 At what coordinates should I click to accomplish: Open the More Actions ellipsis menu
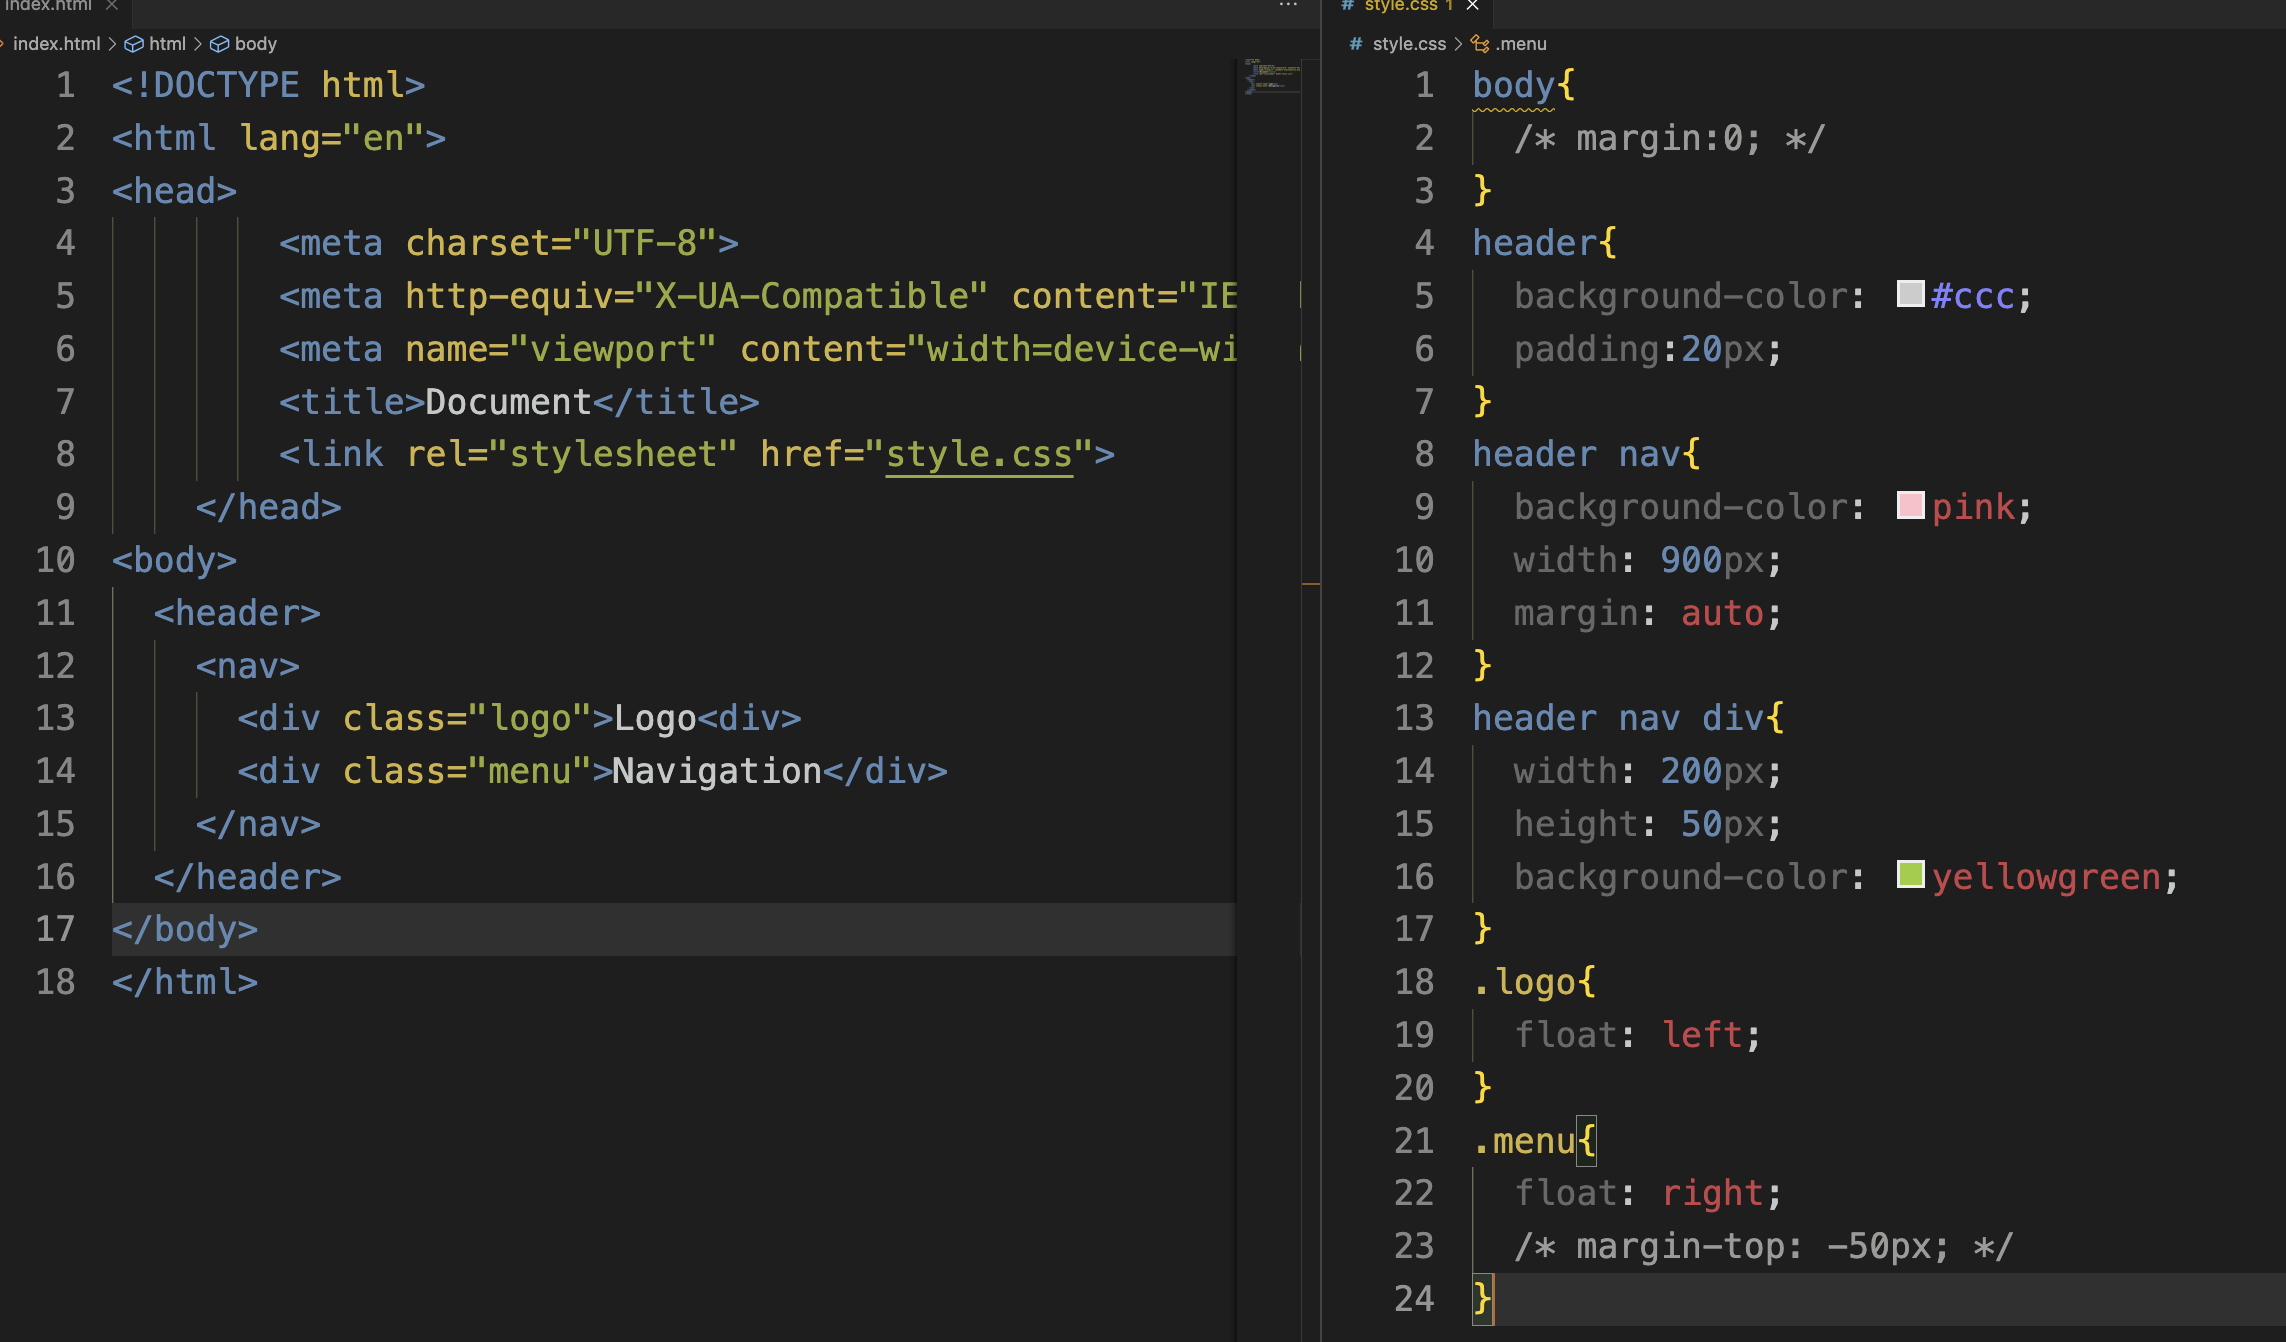pyautogui.click(x=1287, y=6)
